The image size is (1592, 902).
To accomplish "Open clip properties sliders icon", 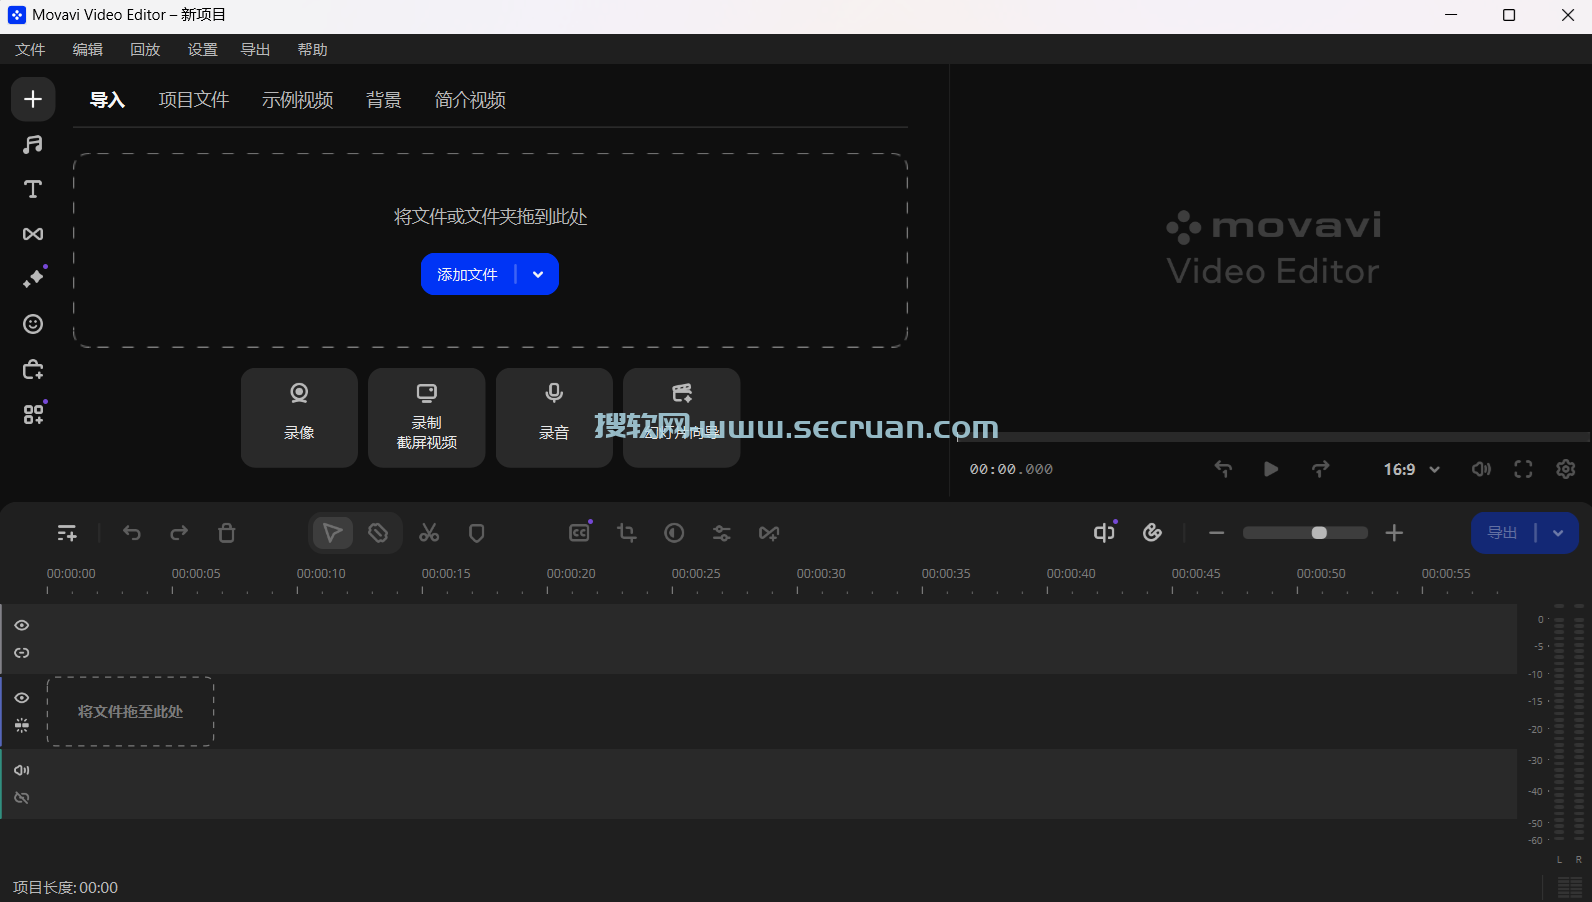I will pos(722,533).
